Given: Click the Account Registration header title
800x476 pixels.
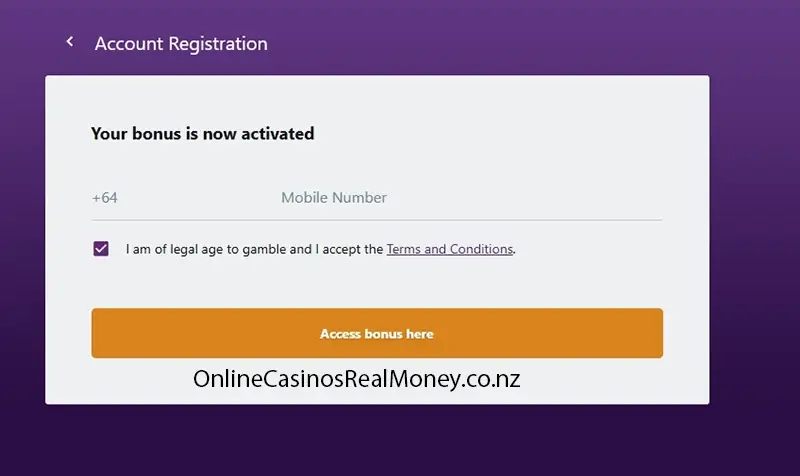Looking at the screenshot, I should point(181,44).
